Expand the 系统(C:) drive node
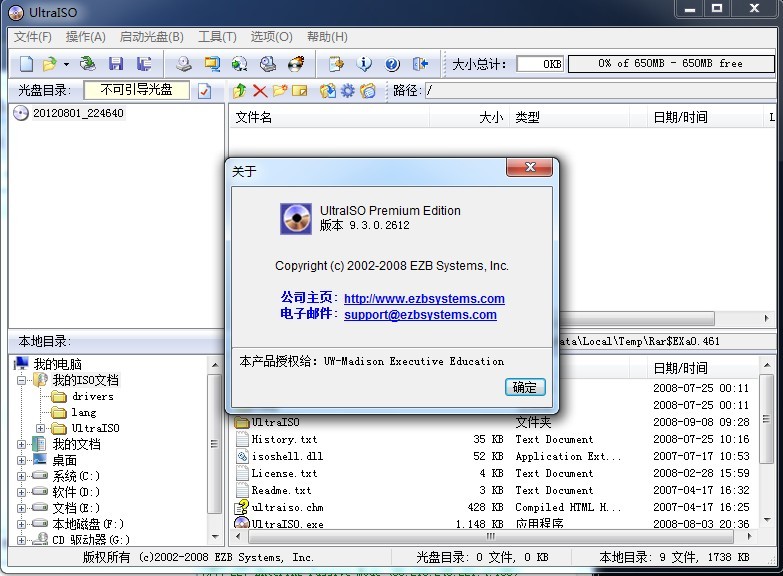The image size is (783, 576). (21, 476)
